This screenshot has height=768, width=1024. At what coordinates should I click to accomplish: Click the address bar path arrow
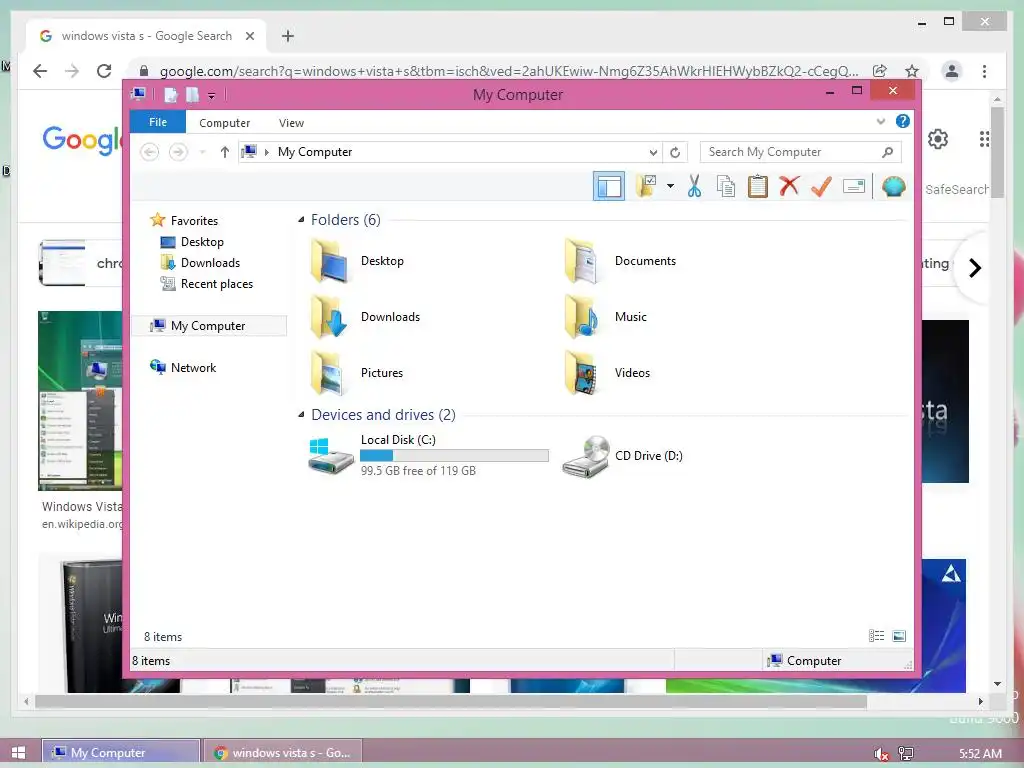click(266, 152)
